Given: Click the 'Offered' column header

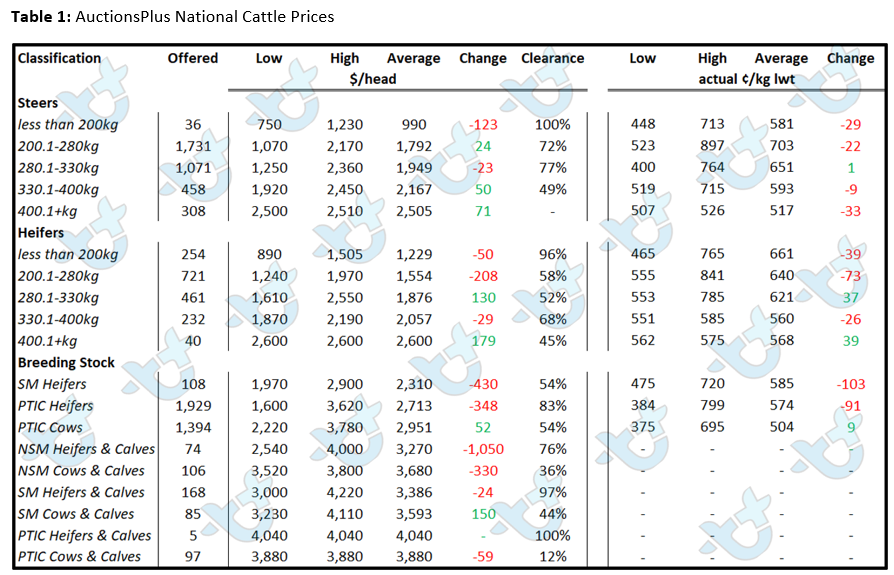Looking at the screenshot, I should [x=193, y=58].
